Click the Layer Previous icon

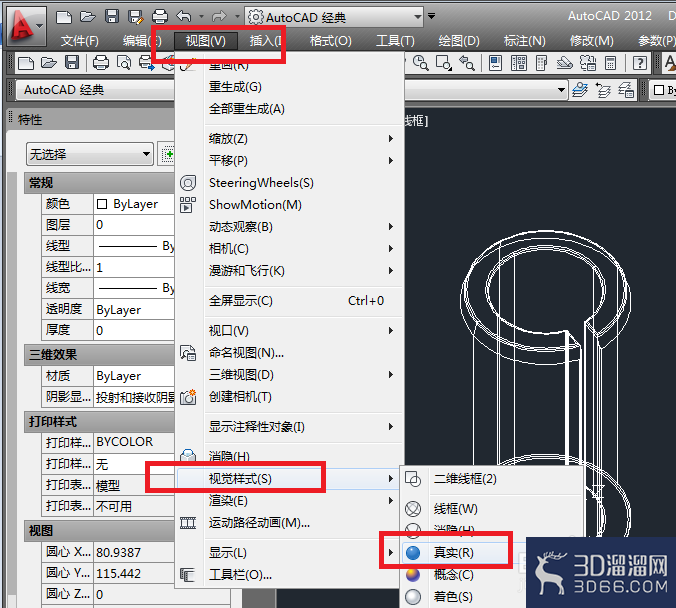point(603,90)
